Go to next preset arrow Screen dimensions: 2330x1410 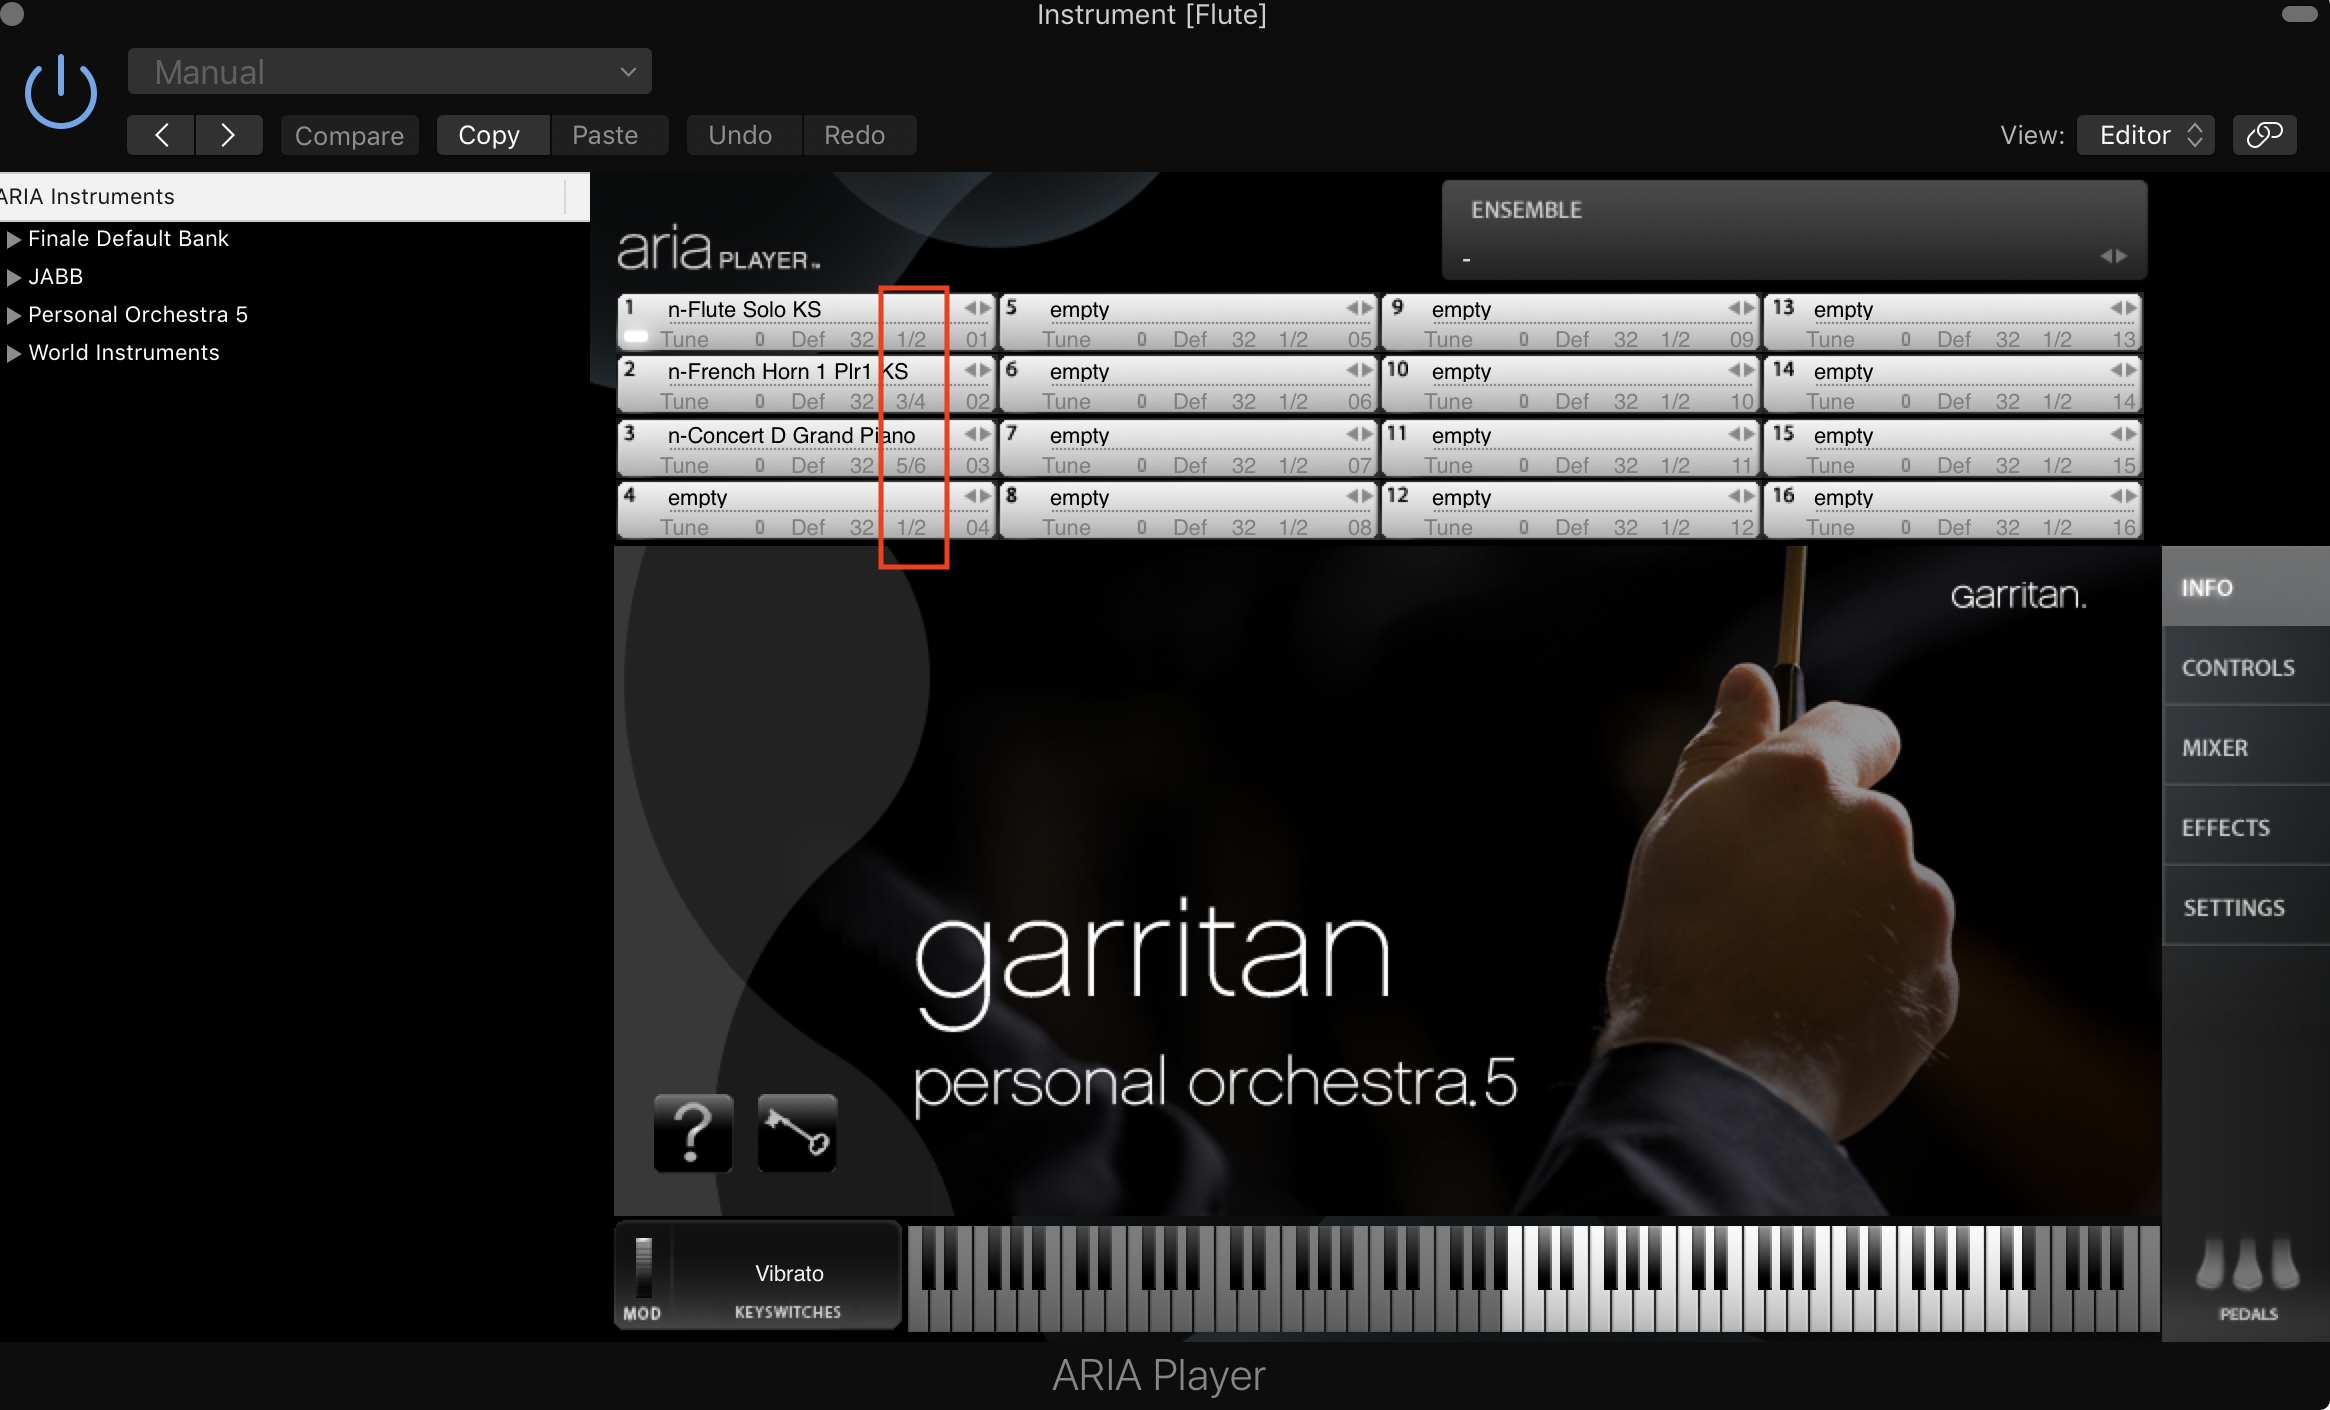point(229,135)
